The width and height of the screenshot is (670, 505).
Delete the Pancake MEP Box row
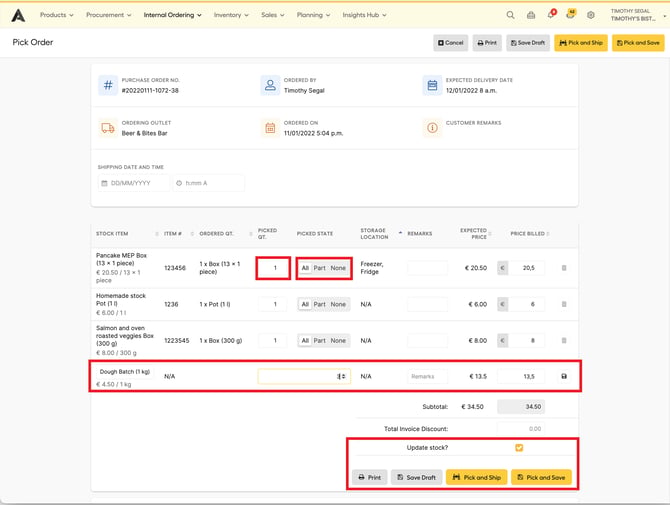pyautogui.click(x=564, y=268)
